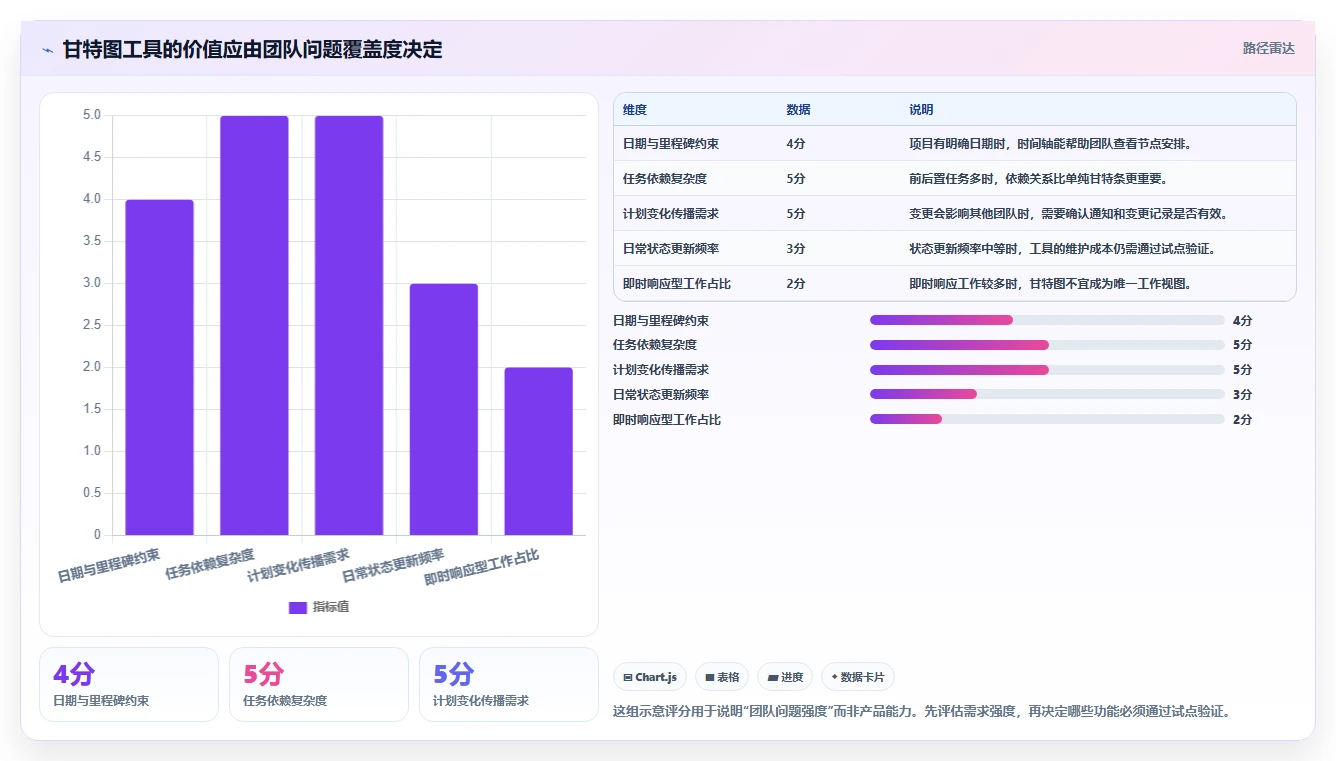Click the 日期与里程碑约束 chart bar
This screenshot has width=1336, height=761.
pyautogui.click(x=159, y=367)
